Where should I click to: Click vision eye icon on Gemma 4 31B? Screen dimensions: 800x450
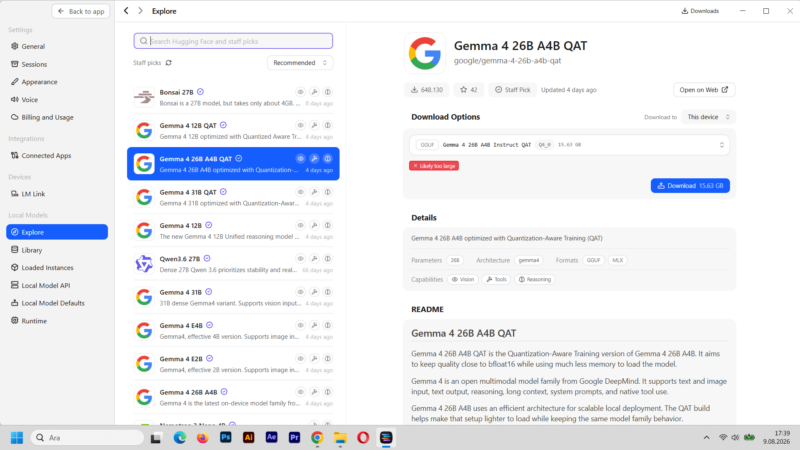click(x=301, y=292)
